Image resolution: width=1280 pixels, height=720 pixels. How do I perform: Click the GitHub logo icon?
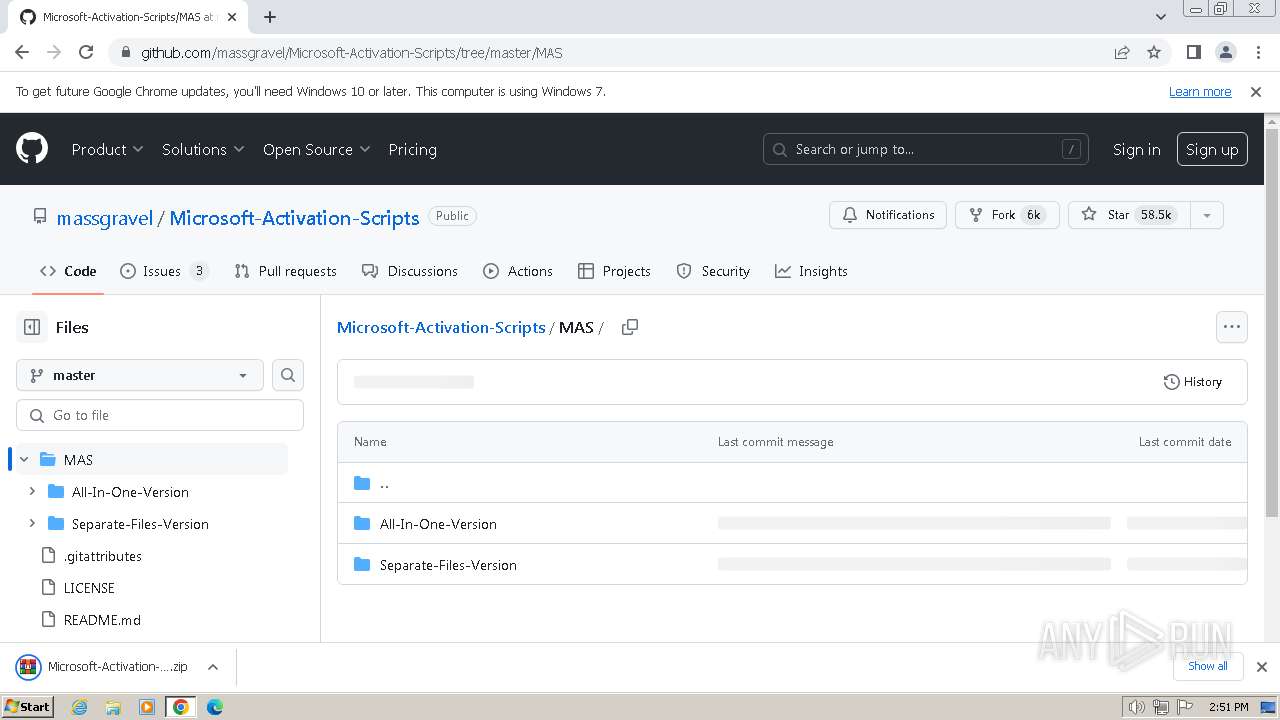tap(32, 149)
